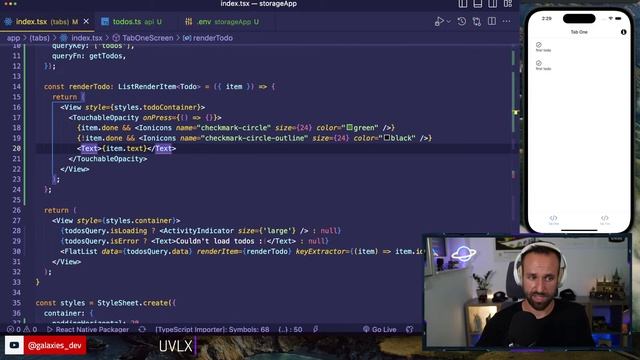Toggle the secondary sidebar layout icon

point(493,4)
